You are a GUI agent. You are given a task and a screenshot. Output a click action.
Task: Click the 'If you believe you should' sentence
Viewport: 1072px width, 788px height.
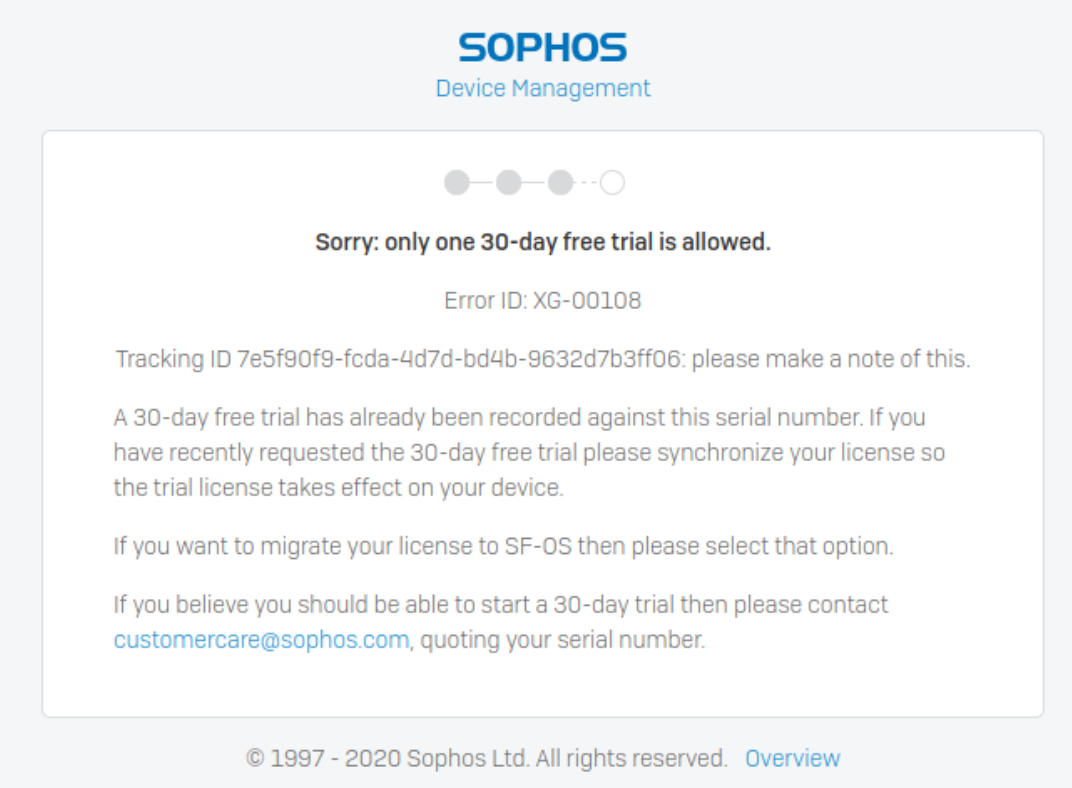(500, 605)
